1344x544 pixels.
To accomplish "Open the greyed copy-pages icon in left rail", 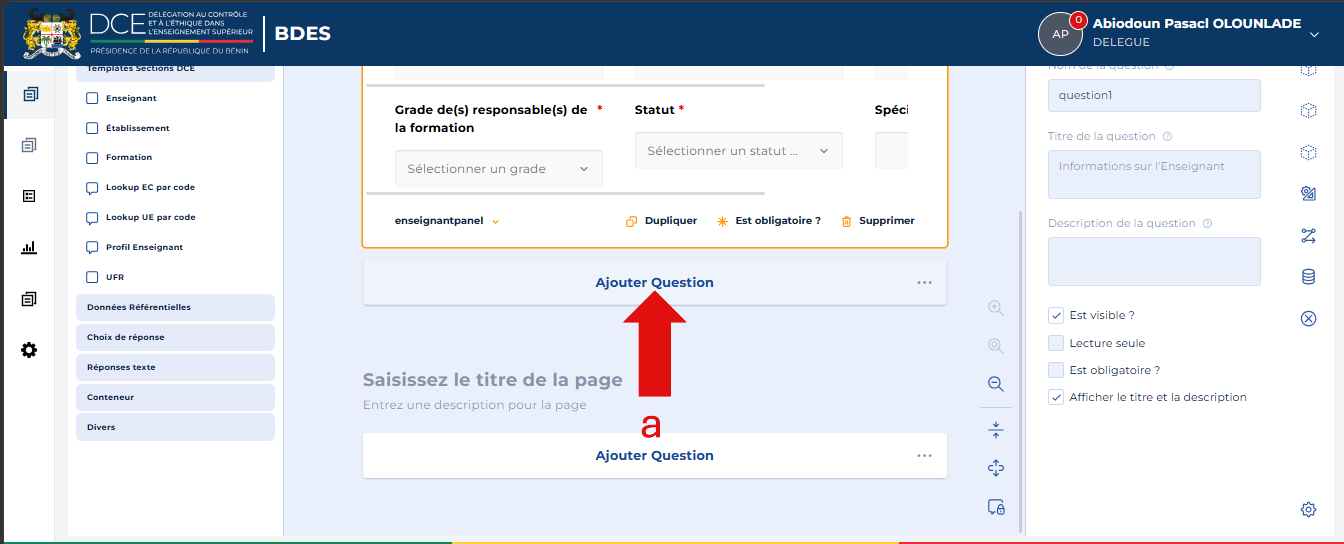I will click(29, 146).
